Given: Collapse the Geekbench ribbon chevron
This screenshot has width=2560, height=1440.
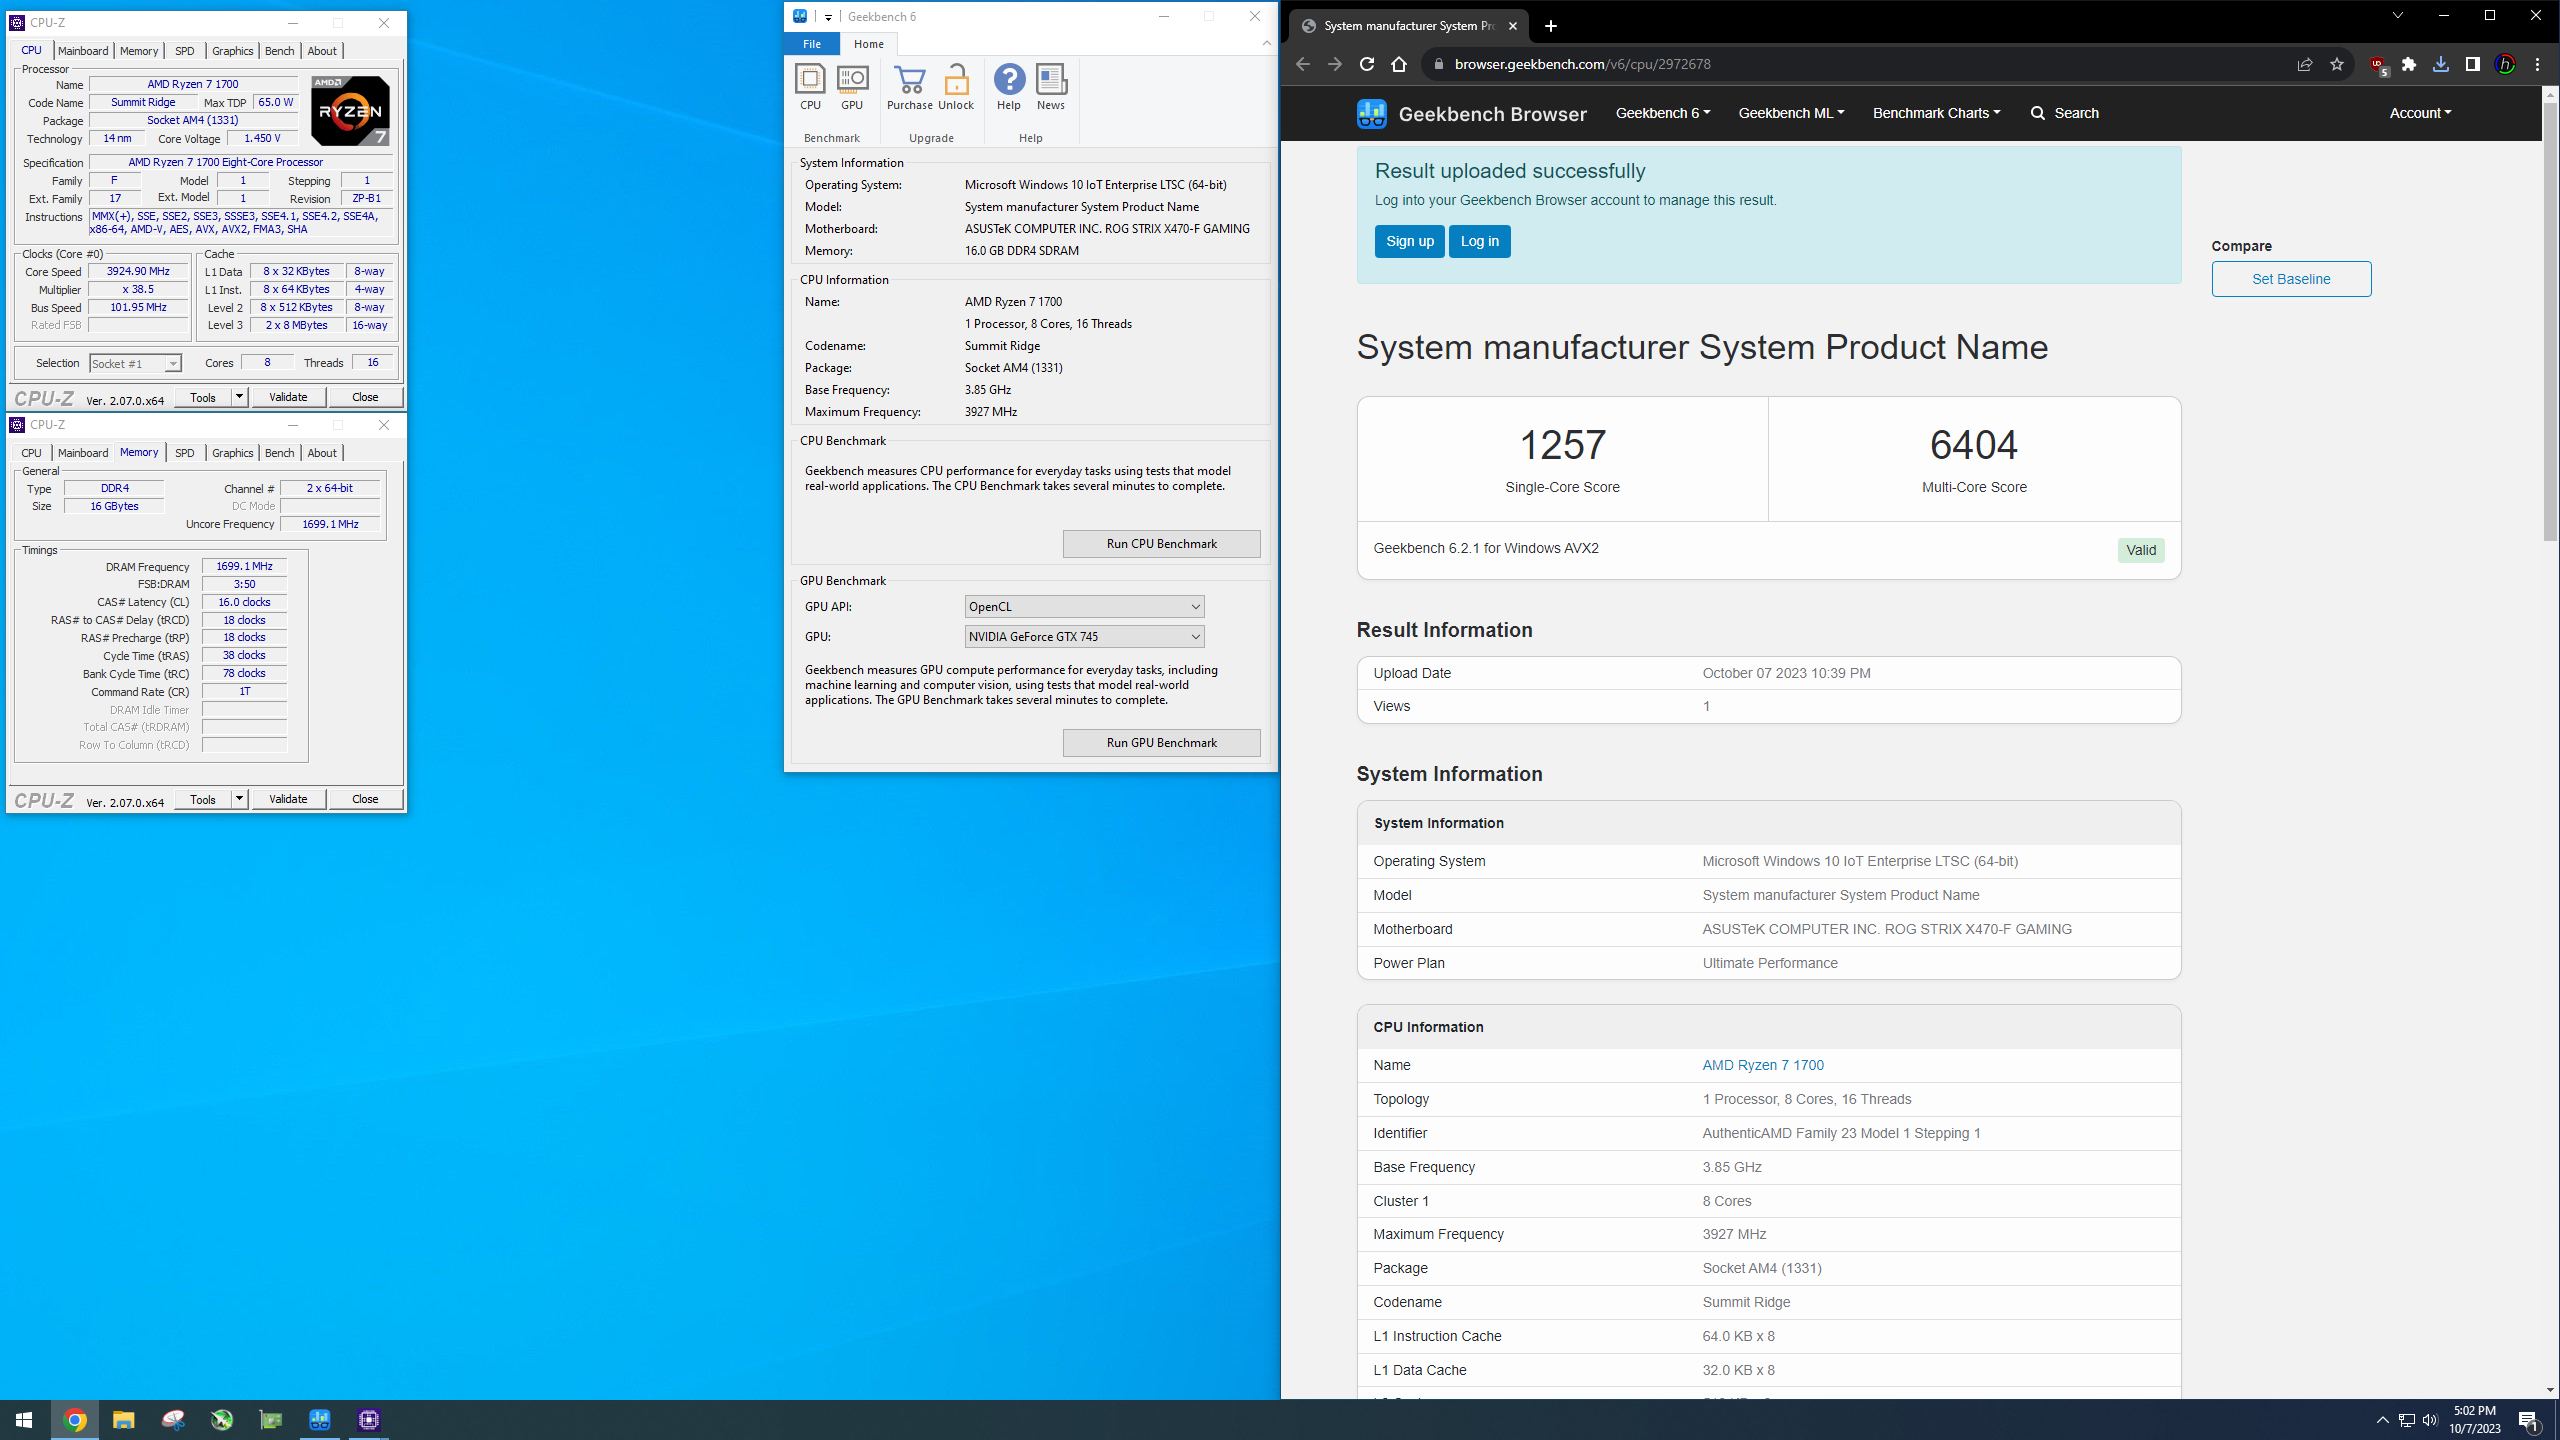Looking at the screenshot, I should click(1266, 43).
